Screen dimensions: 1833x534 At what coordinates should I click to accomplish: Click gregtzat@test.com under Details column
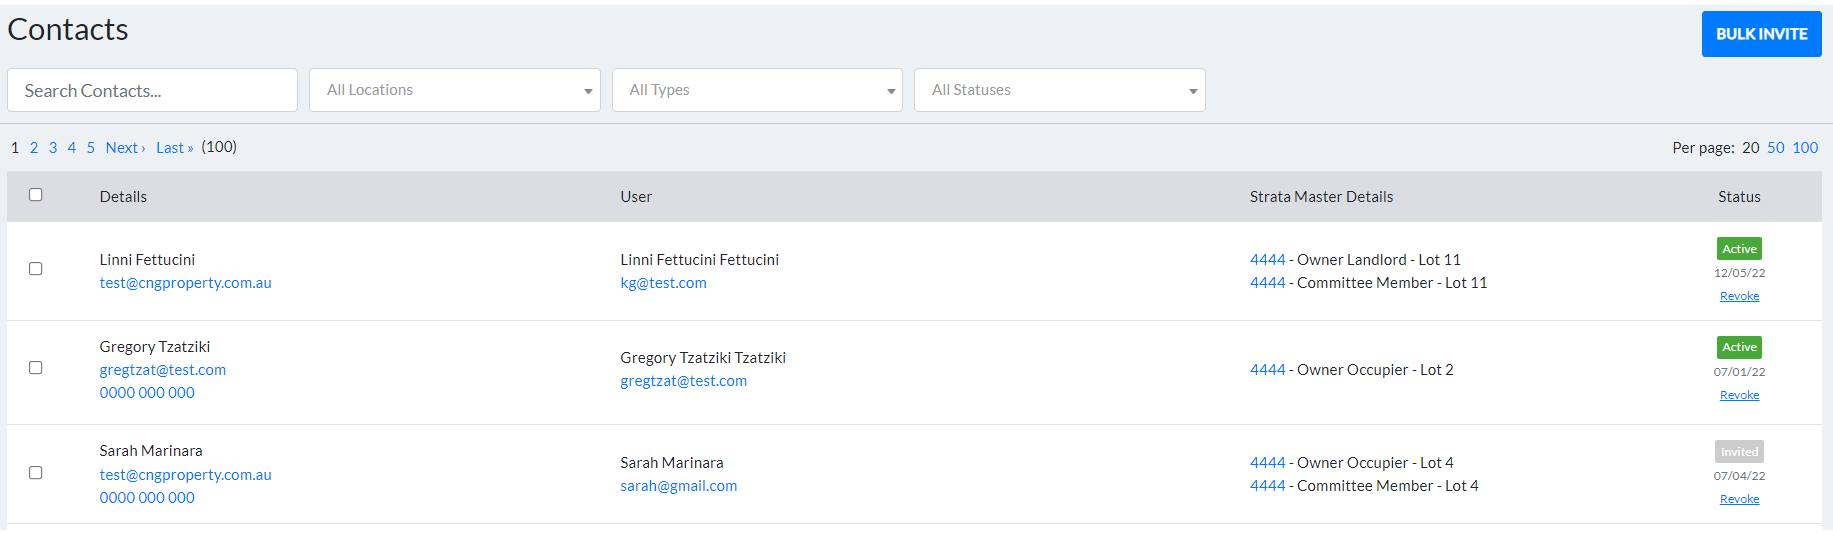163,370
